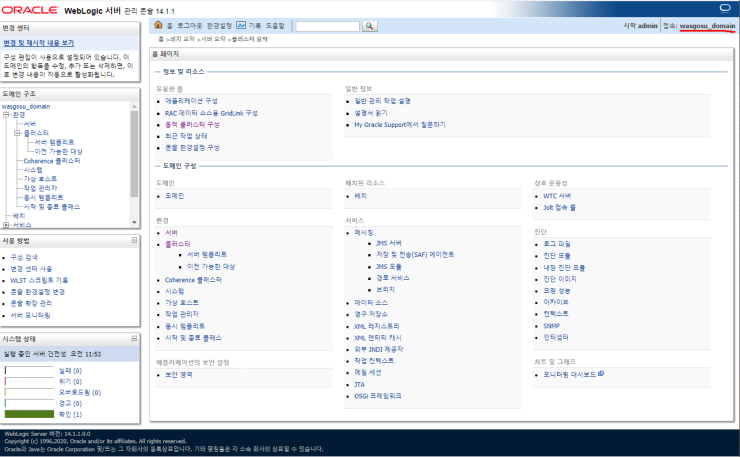Click 실패 (0) health status link
The image size is (740, 457).
click(70, 371)
